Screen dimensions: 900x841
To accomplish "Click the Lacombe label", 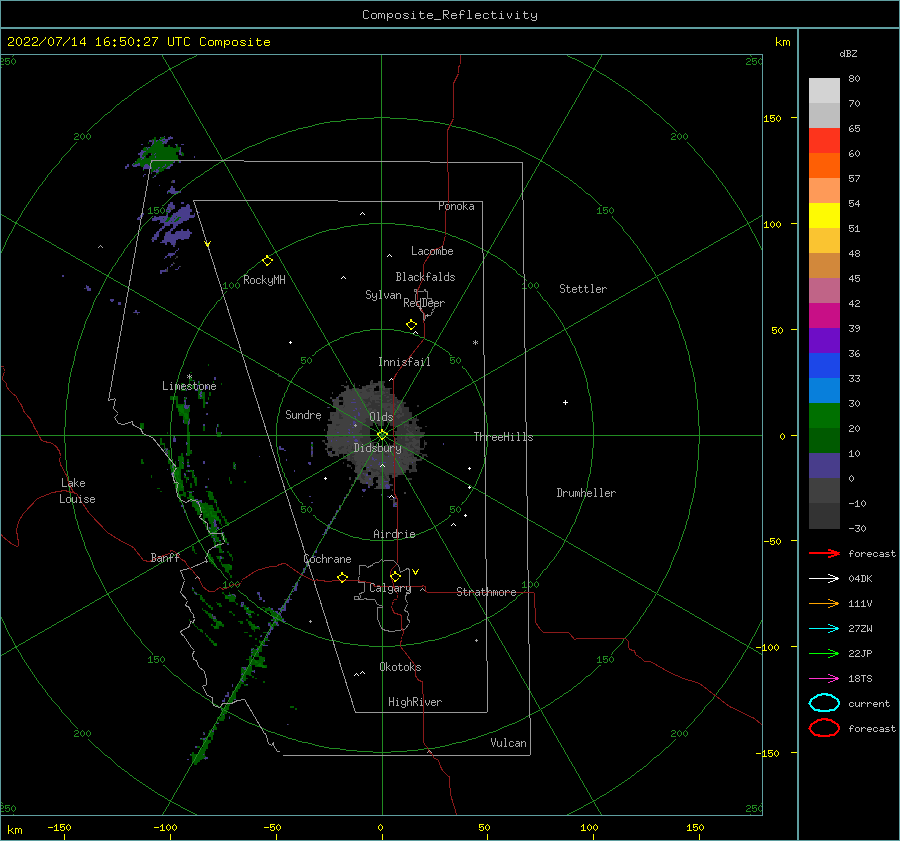I will click(432, 251).
